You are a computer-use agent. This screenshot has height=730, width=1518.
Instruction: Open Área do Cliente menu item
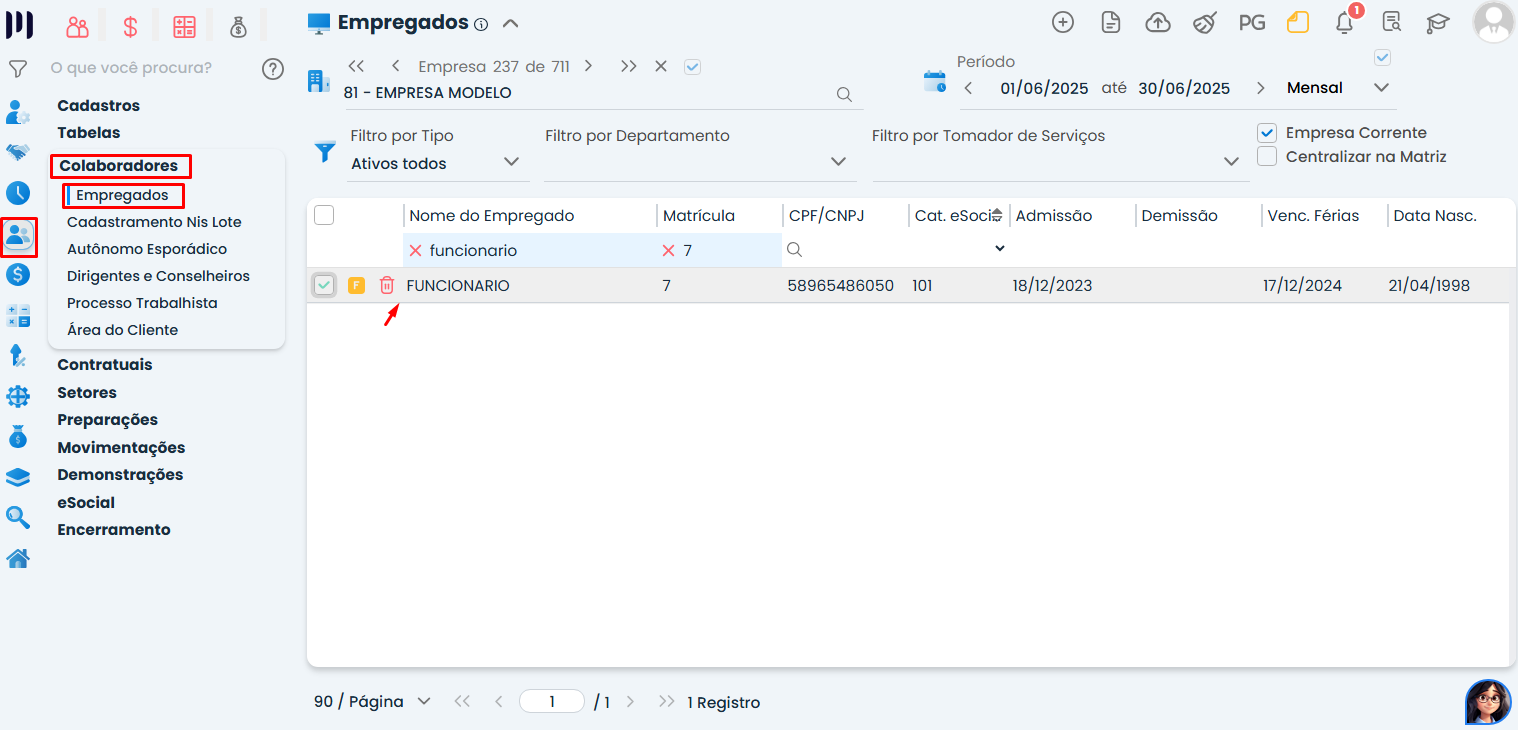pyautogui.click(x=122, y=330)
